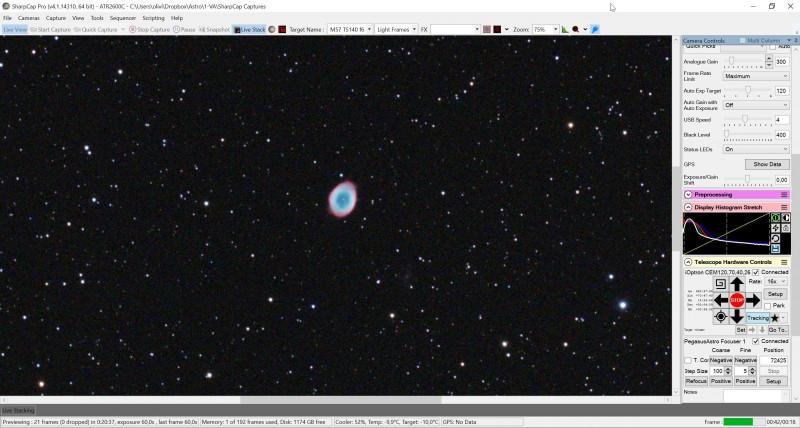Open the star favorites icon beside Tracking
The image size is (800, 428).
point(775,318)
